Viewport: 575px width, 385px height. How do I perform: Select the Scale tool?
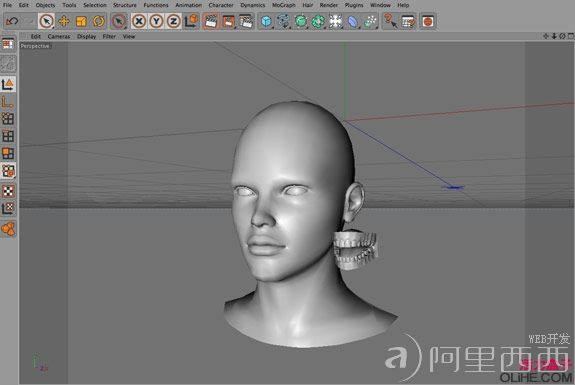81,21
